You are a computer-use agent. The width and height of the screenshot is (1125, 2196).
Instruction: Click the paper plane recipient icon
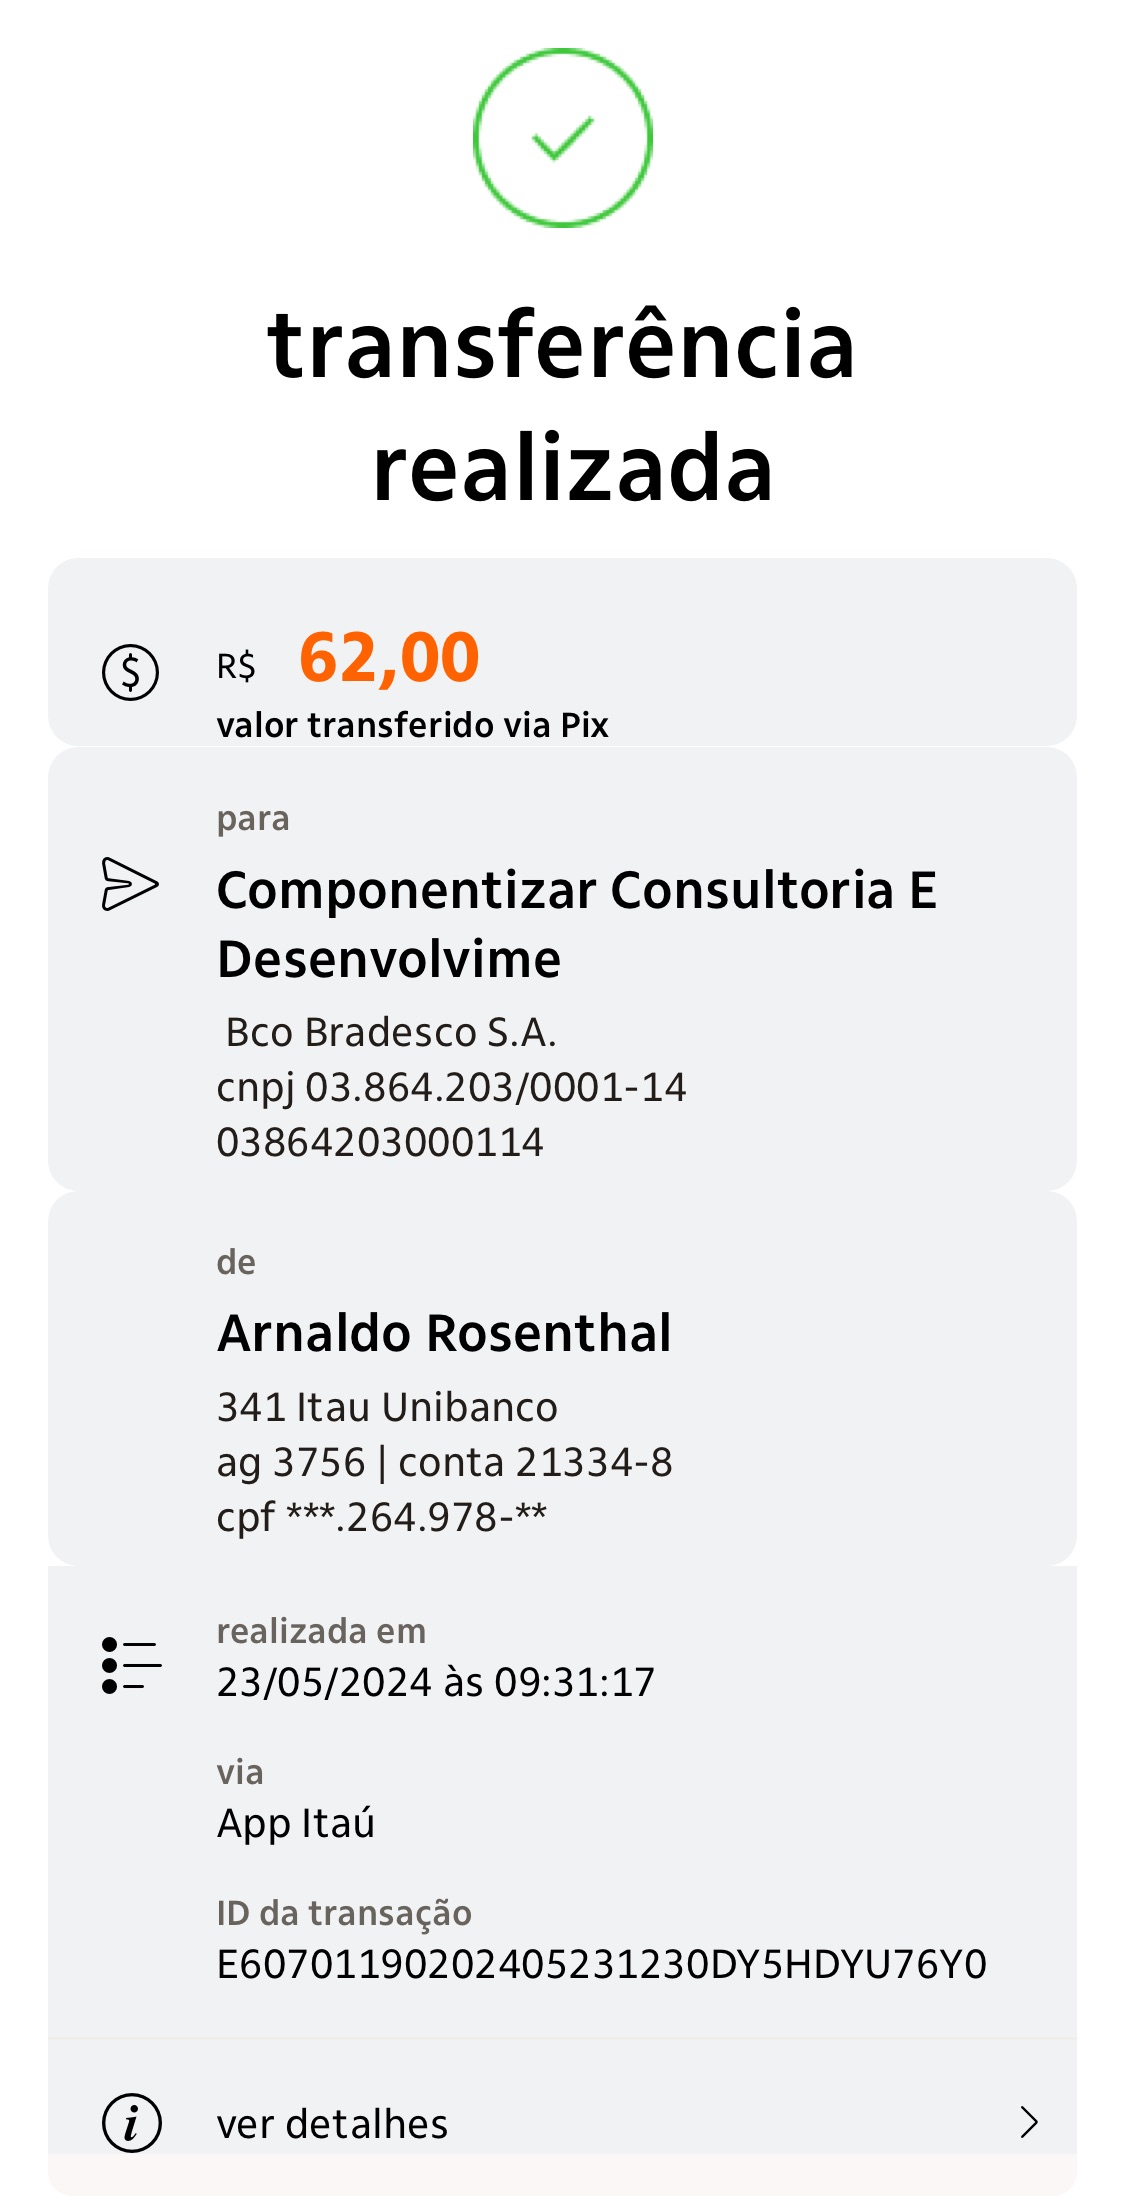coord(130,884)
